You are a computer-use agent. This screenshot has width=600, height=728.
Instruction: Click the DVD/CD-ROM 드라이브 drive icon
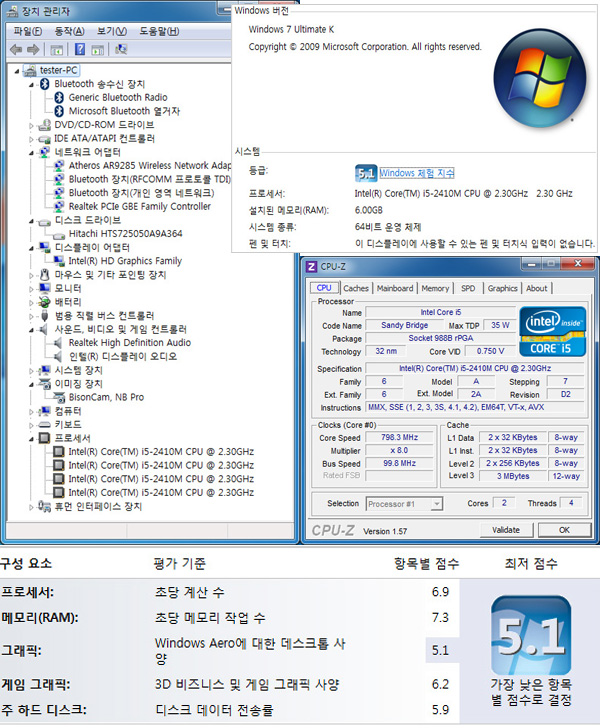point(45,125)
